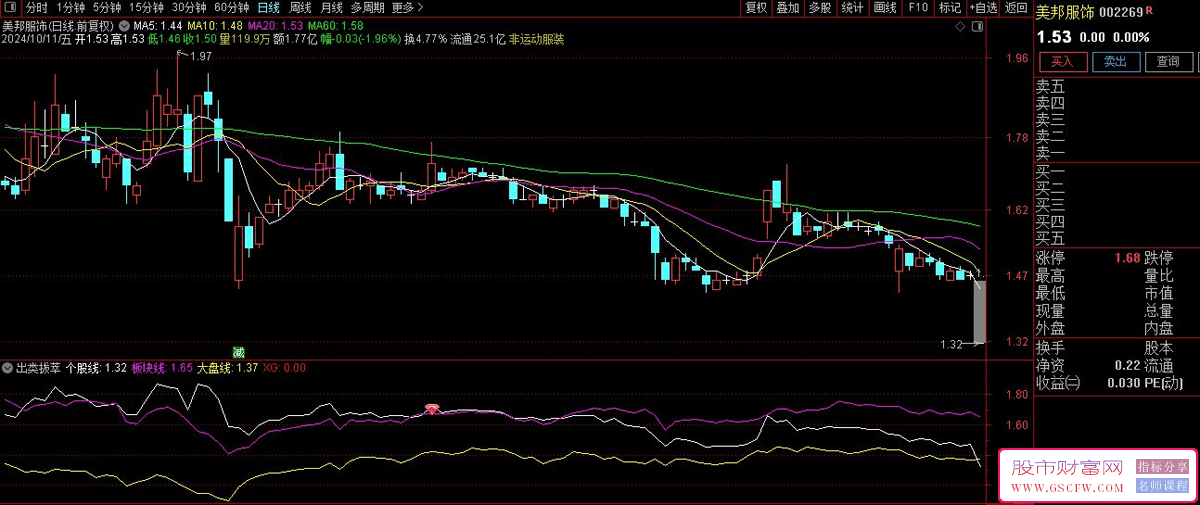Select the 周线 weekly chart tab
1200x505 pixels.
(300, 7)
